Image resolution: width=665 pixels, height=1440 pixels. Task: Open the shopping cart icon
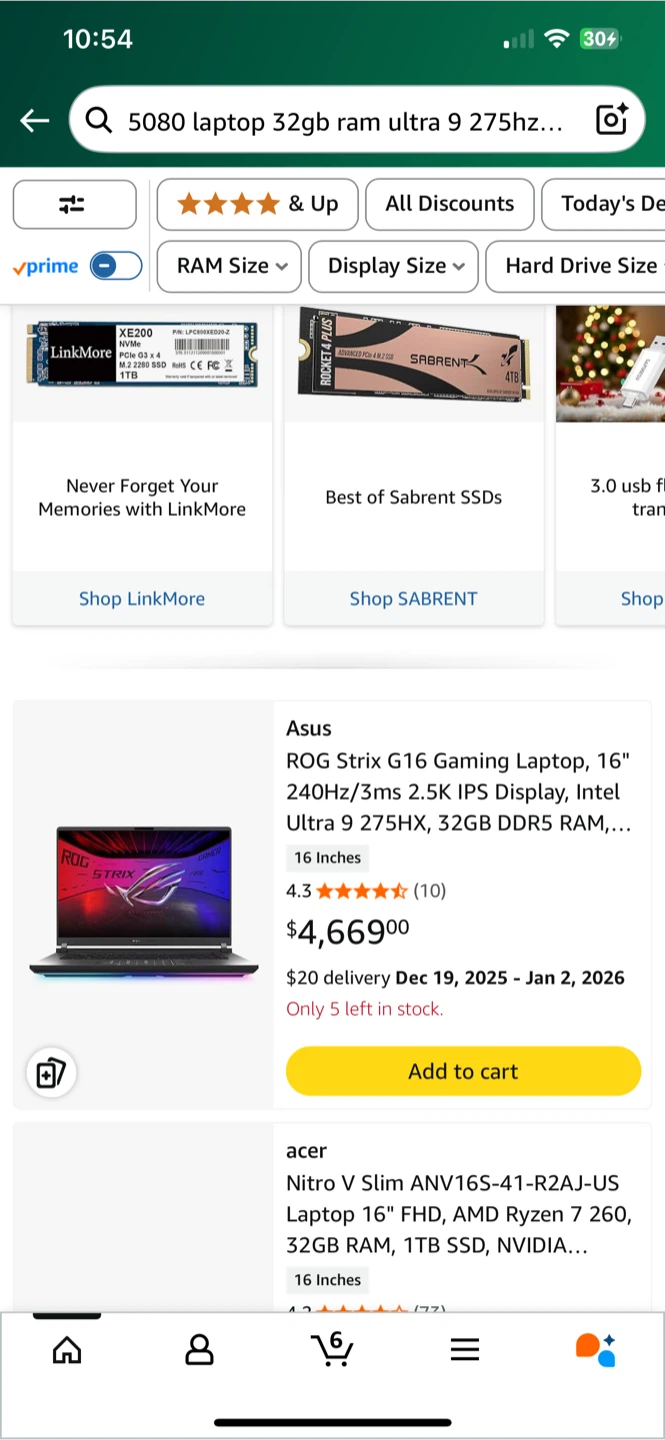332,1349
